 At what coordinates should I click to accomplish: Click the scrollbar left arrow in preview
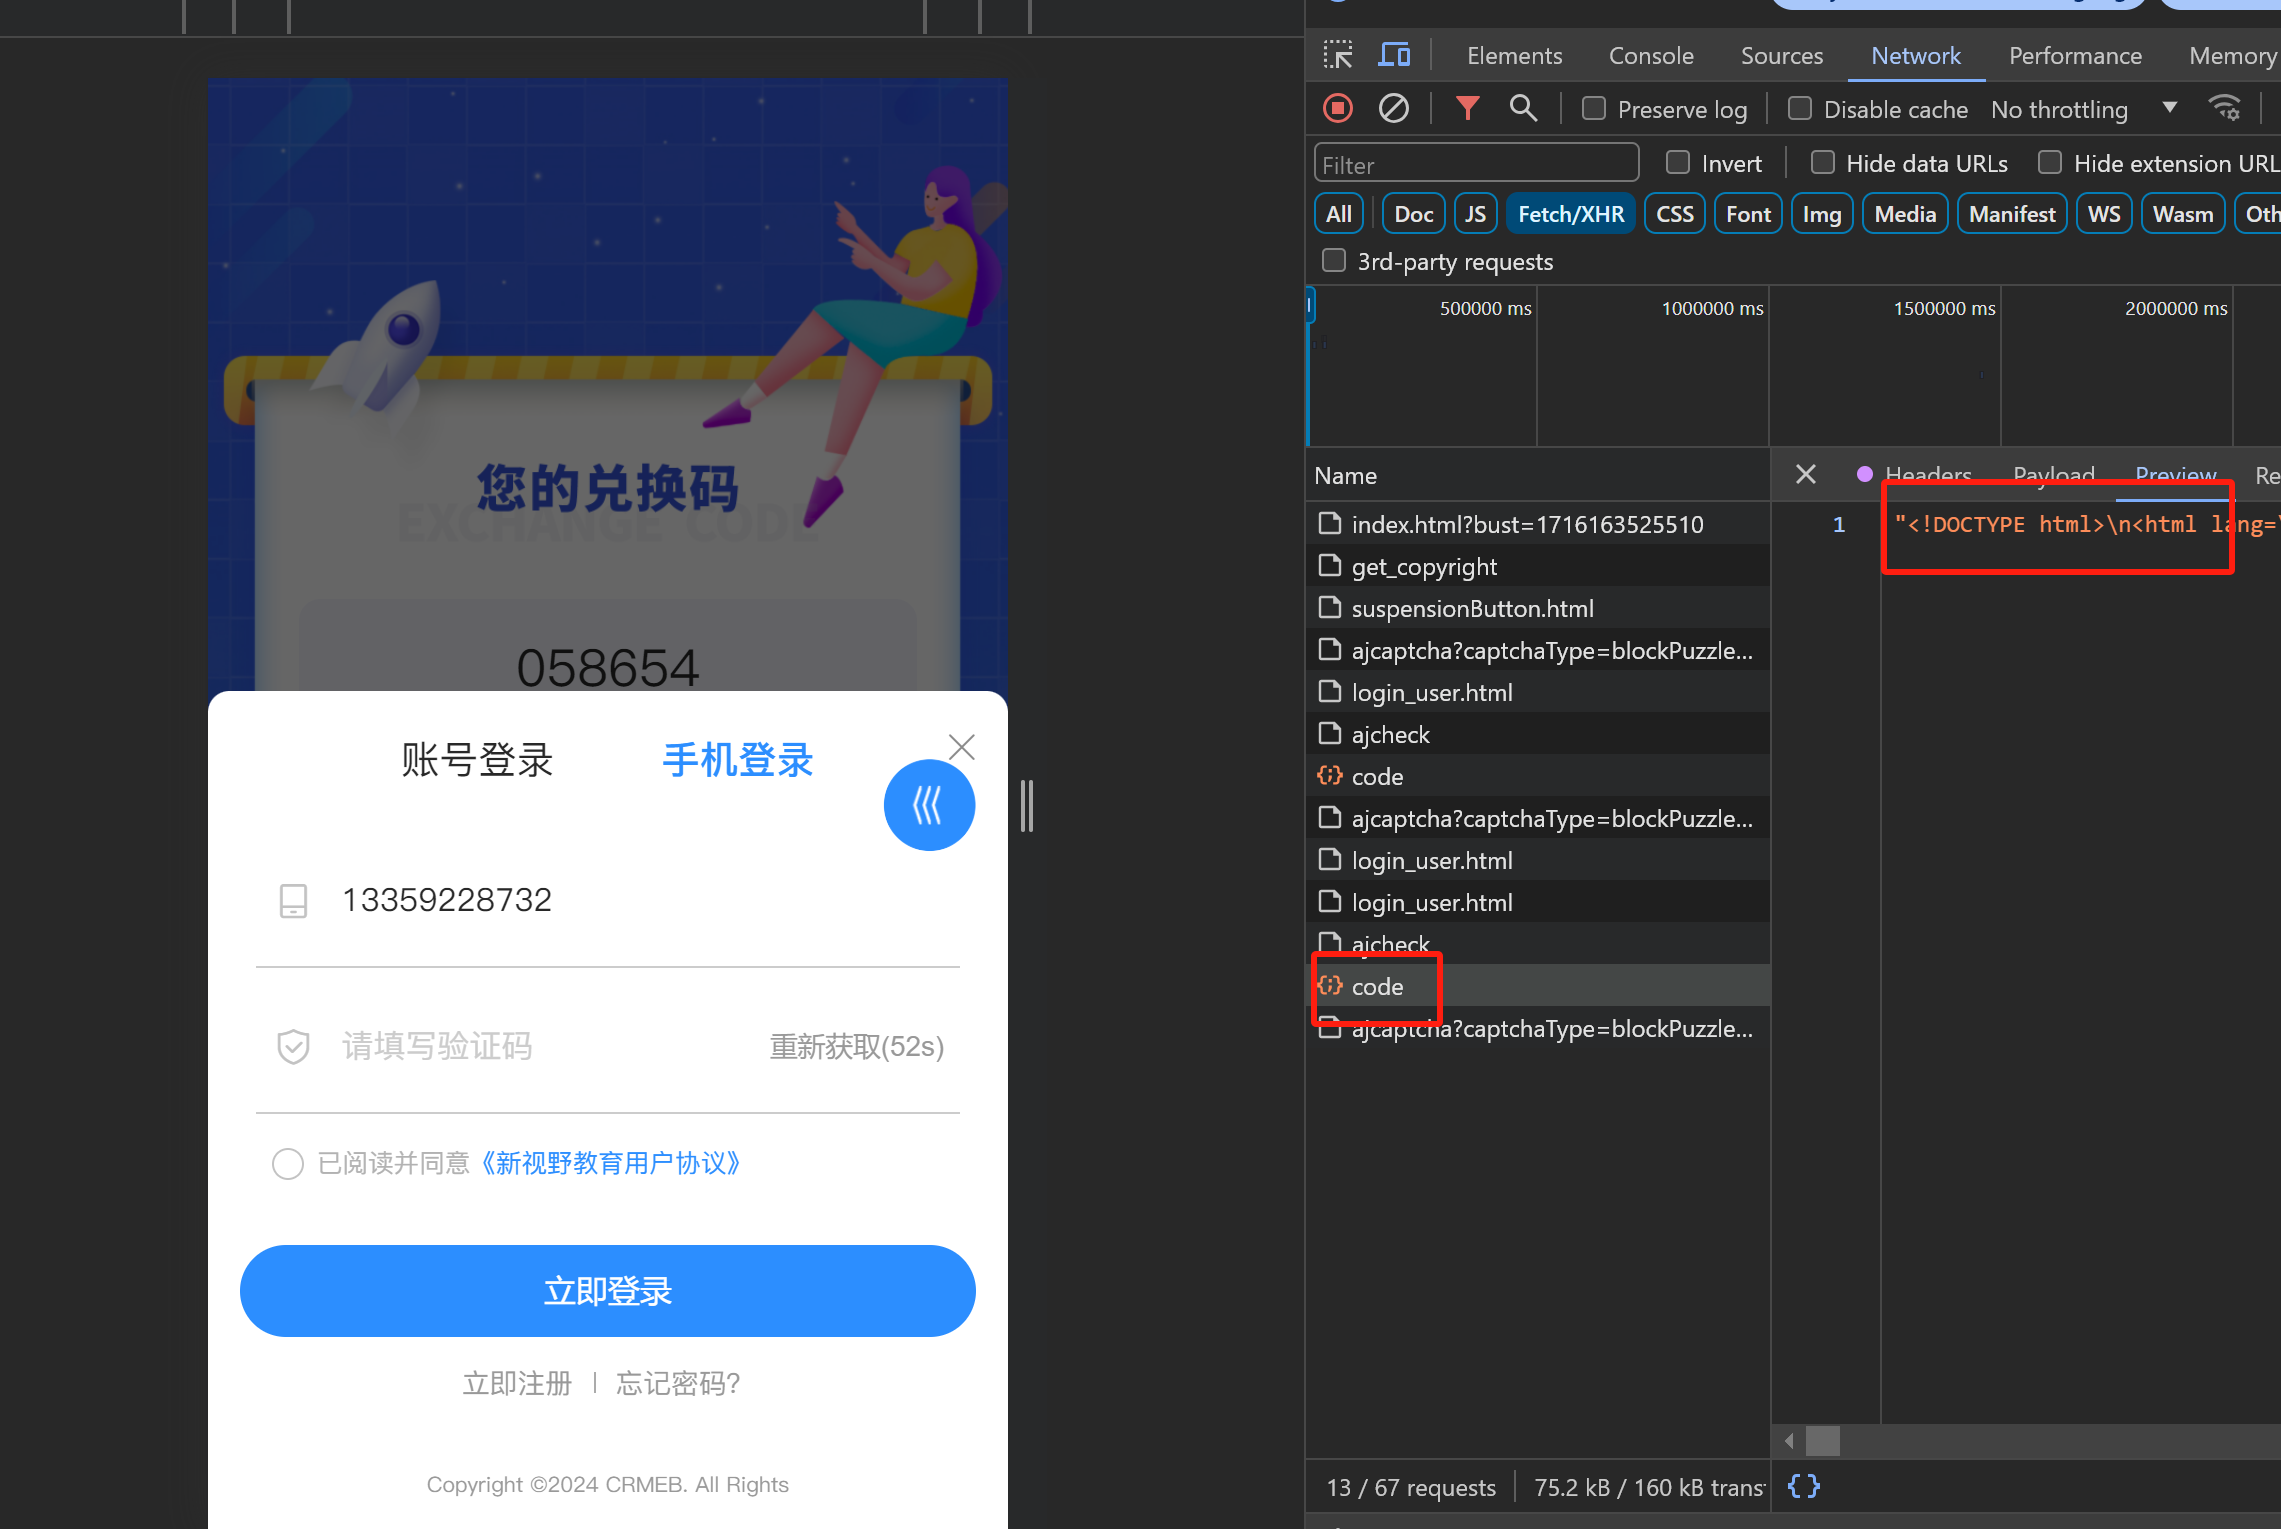[1789, 1441]
